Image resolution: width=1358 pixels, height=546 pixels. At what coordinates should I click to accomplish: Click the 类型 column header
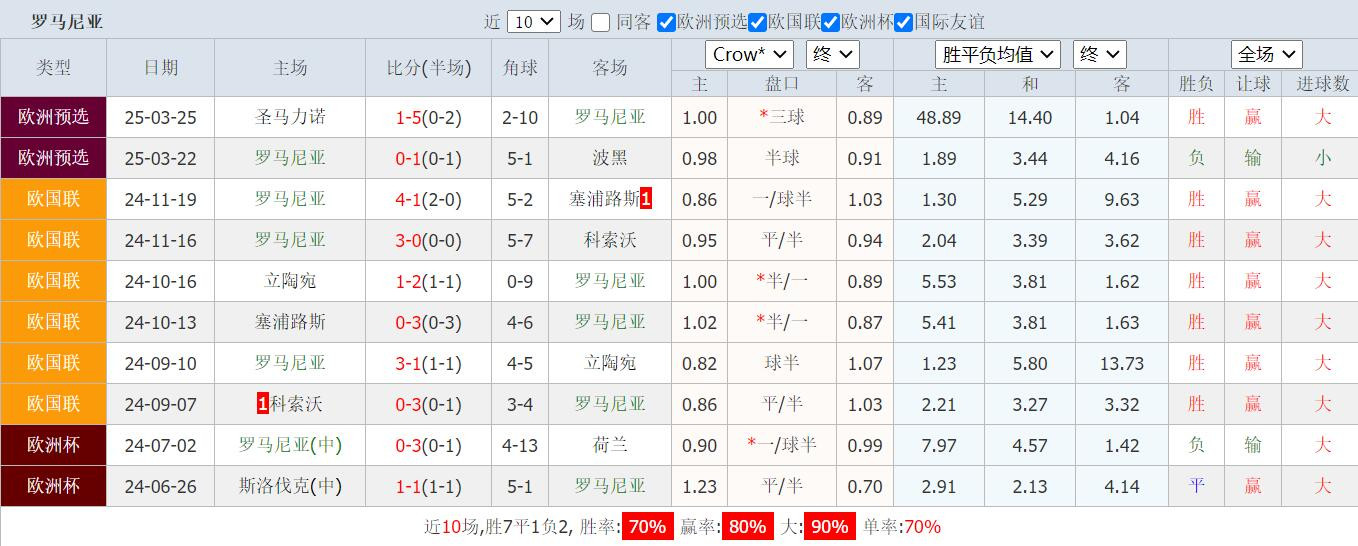(x=54, y=68)
